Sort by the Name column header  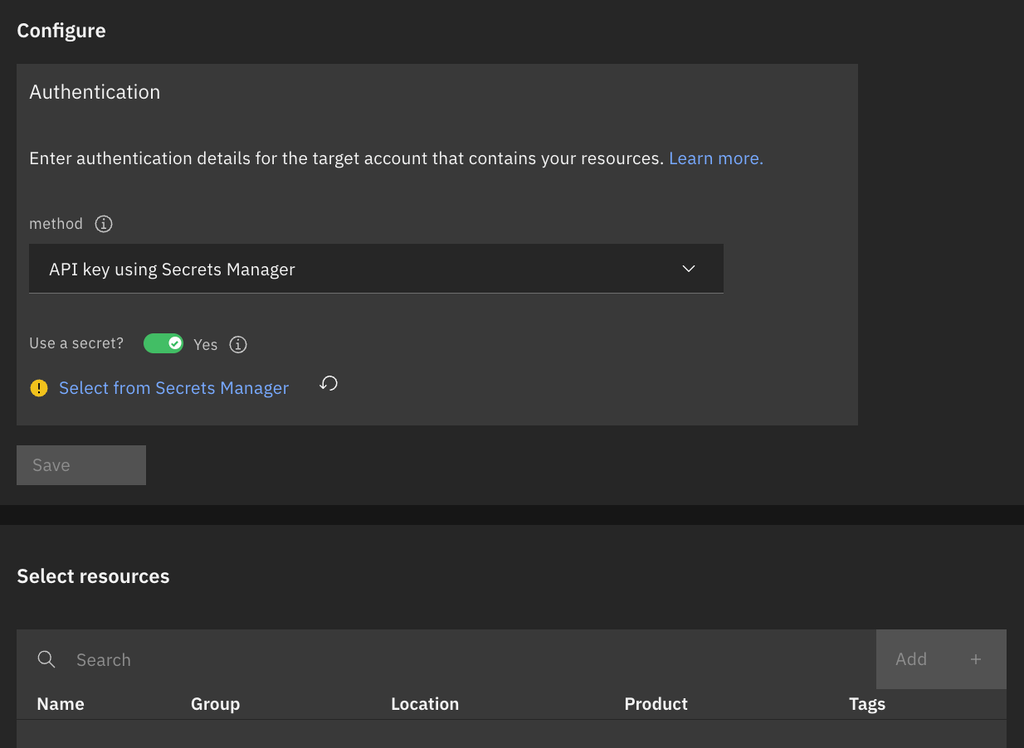(x=60, y=704)
